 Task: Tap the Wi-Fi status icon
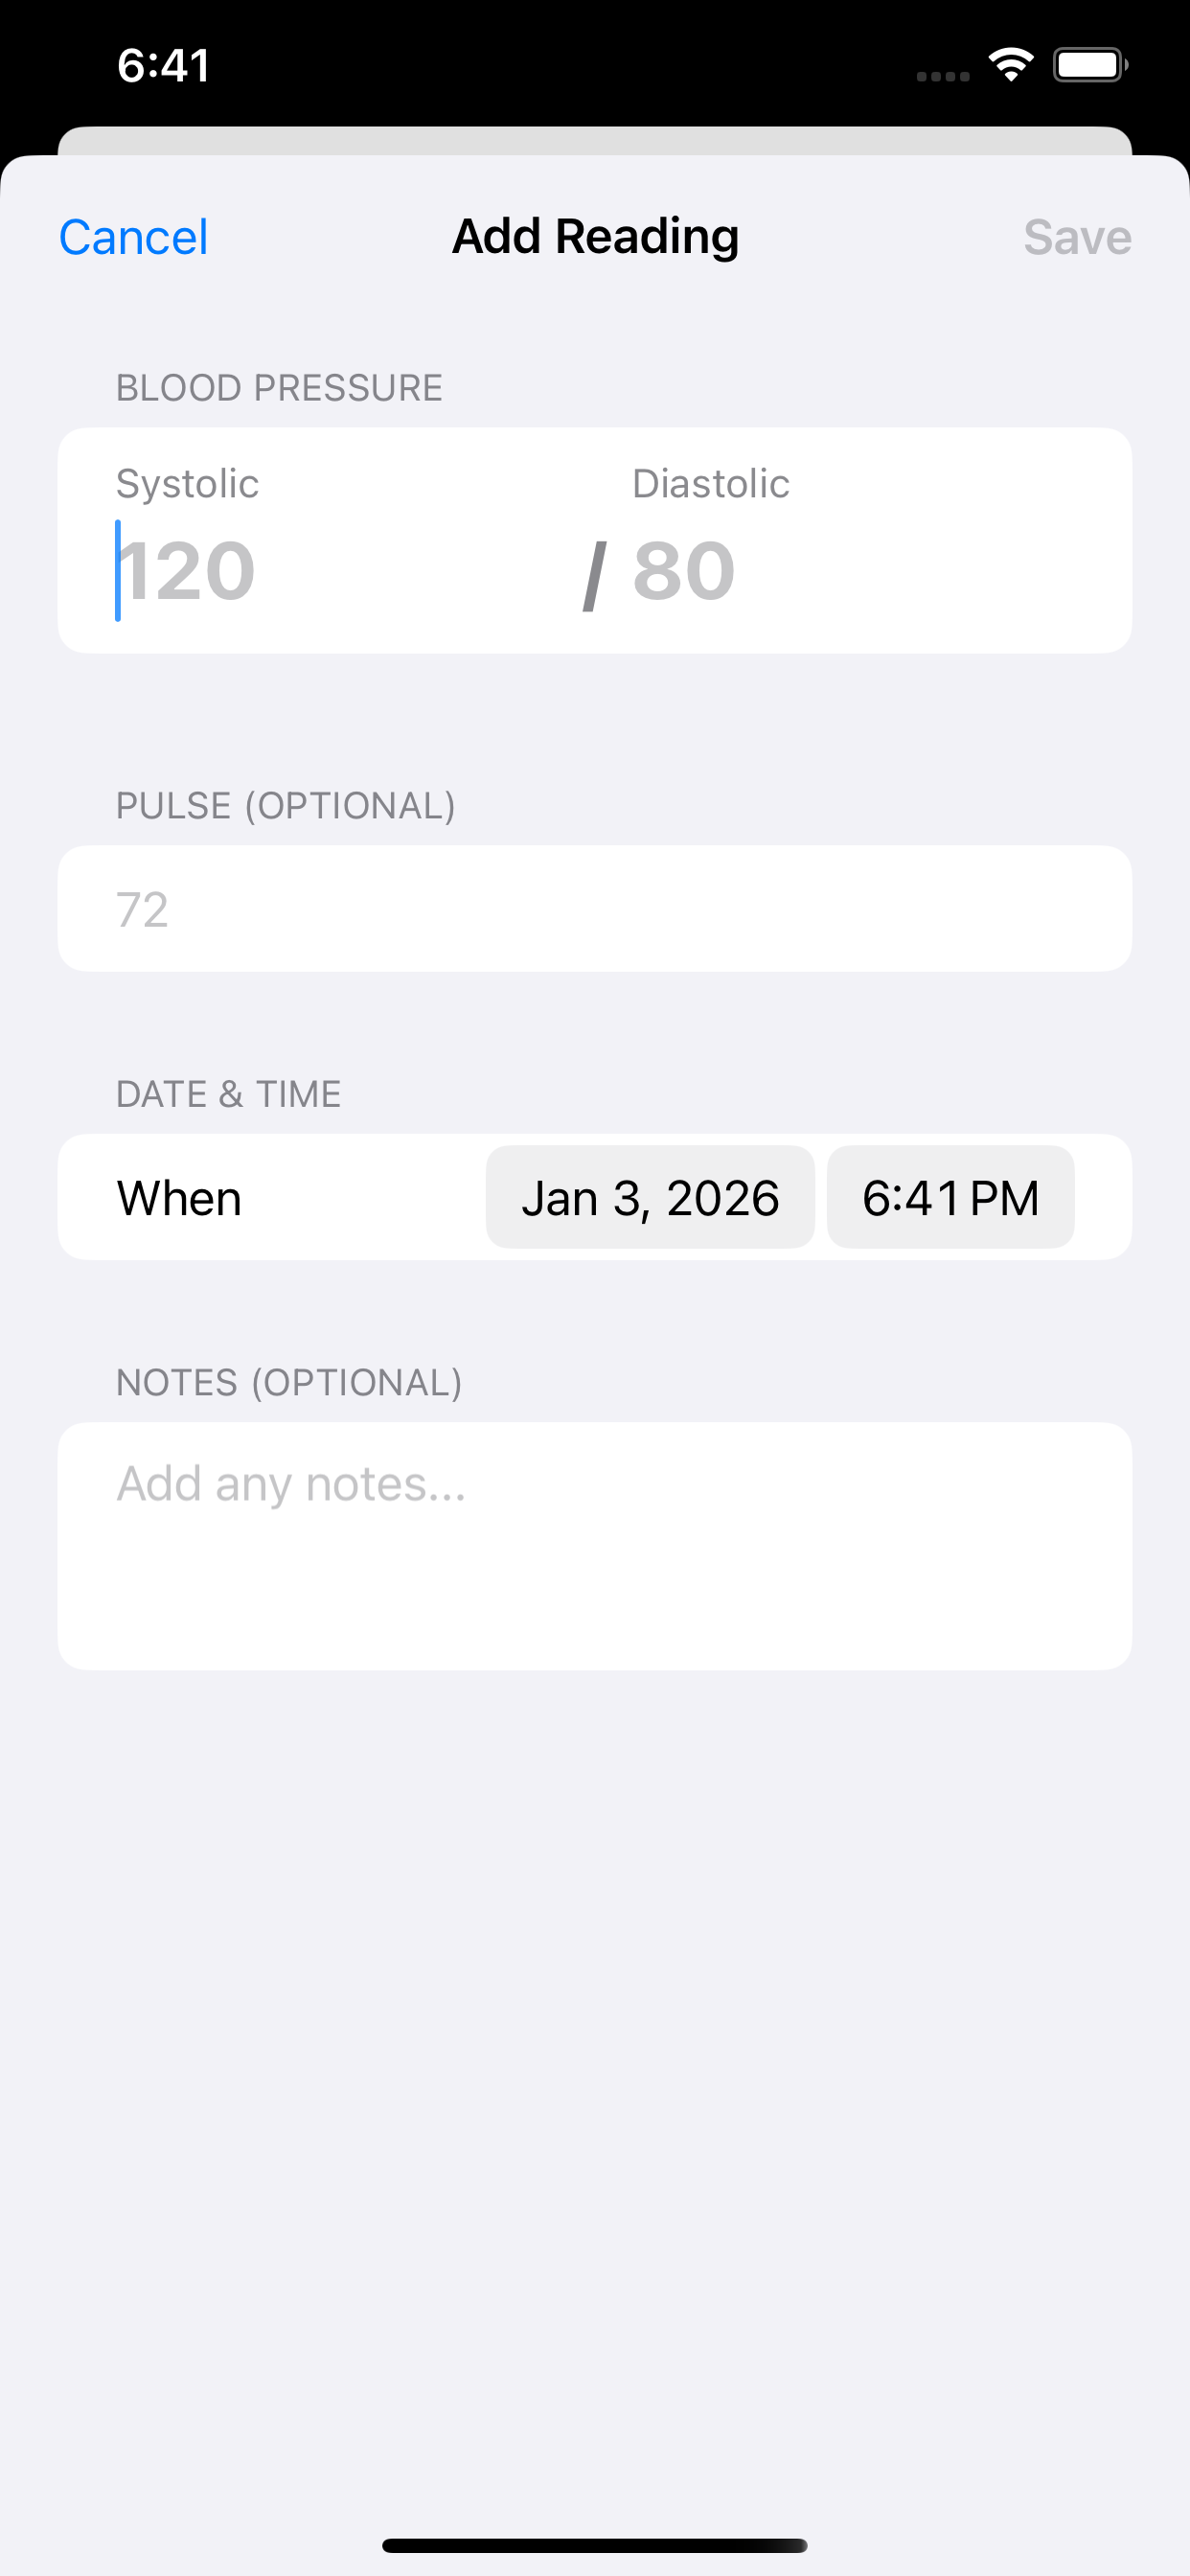[1010, 66]
